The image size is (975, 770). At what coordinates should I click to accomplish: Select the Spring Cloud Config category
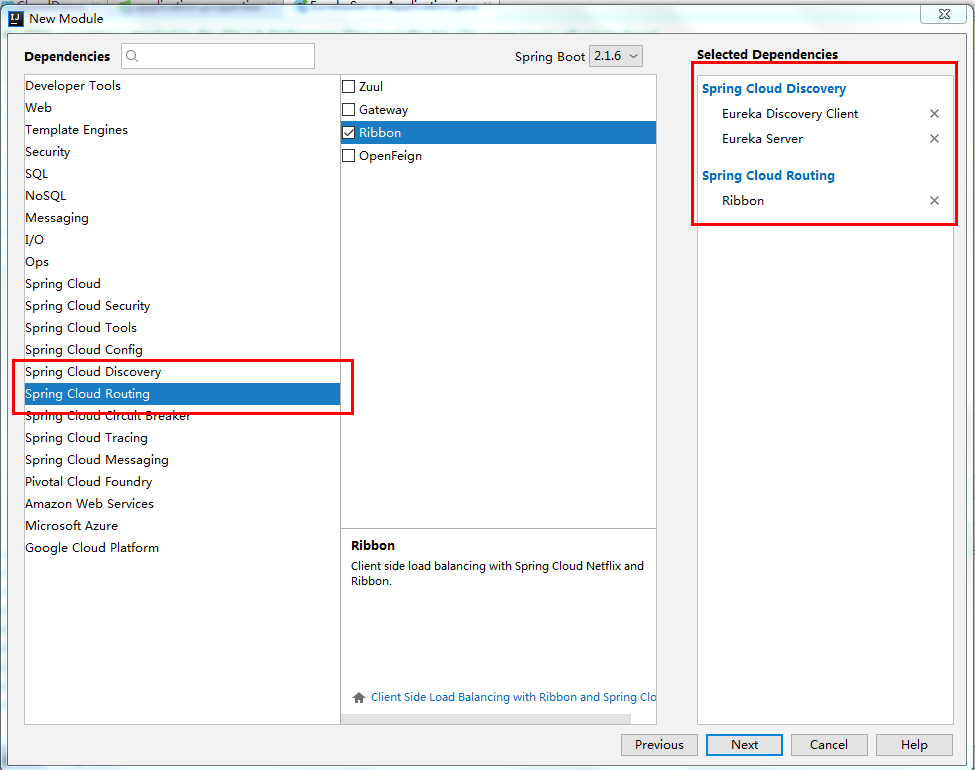(182, 350)
